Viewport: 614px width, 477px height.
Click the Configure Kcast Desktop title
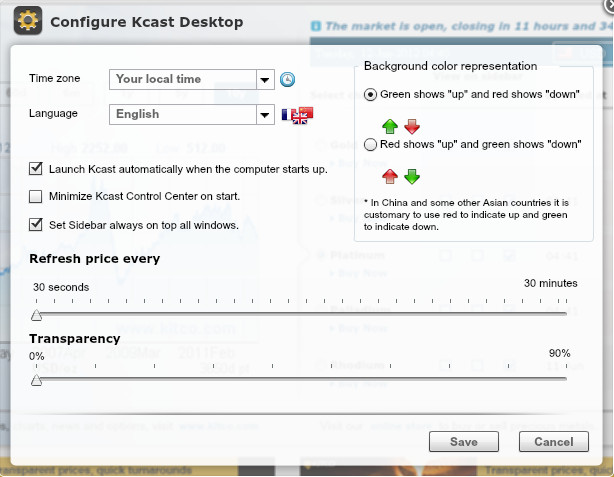(147, 22)
